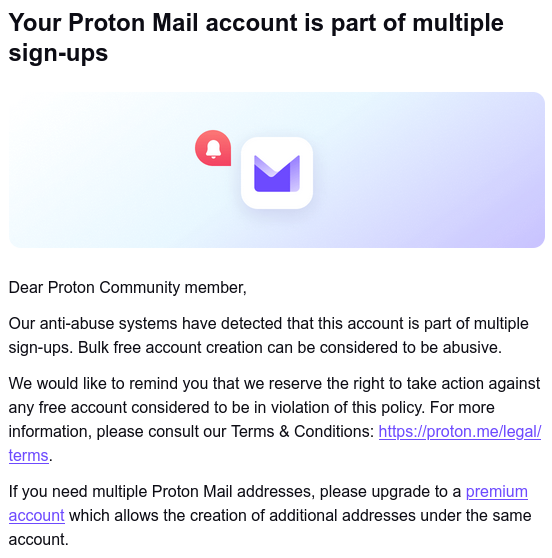552x558 pixels.
Task: Click the "Dear Proton Community member," greeting
Action: 127,288
